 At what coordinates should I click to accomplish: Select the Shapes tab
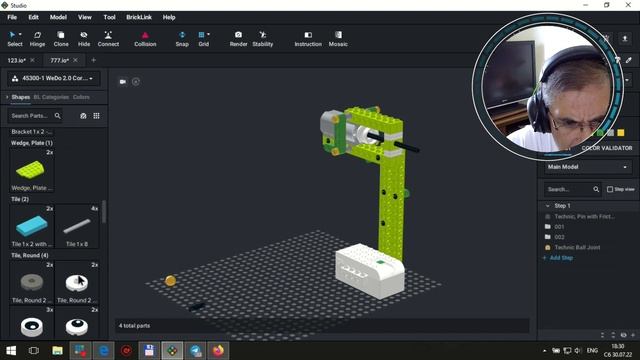pyautogui.click(x=20, y=97)
